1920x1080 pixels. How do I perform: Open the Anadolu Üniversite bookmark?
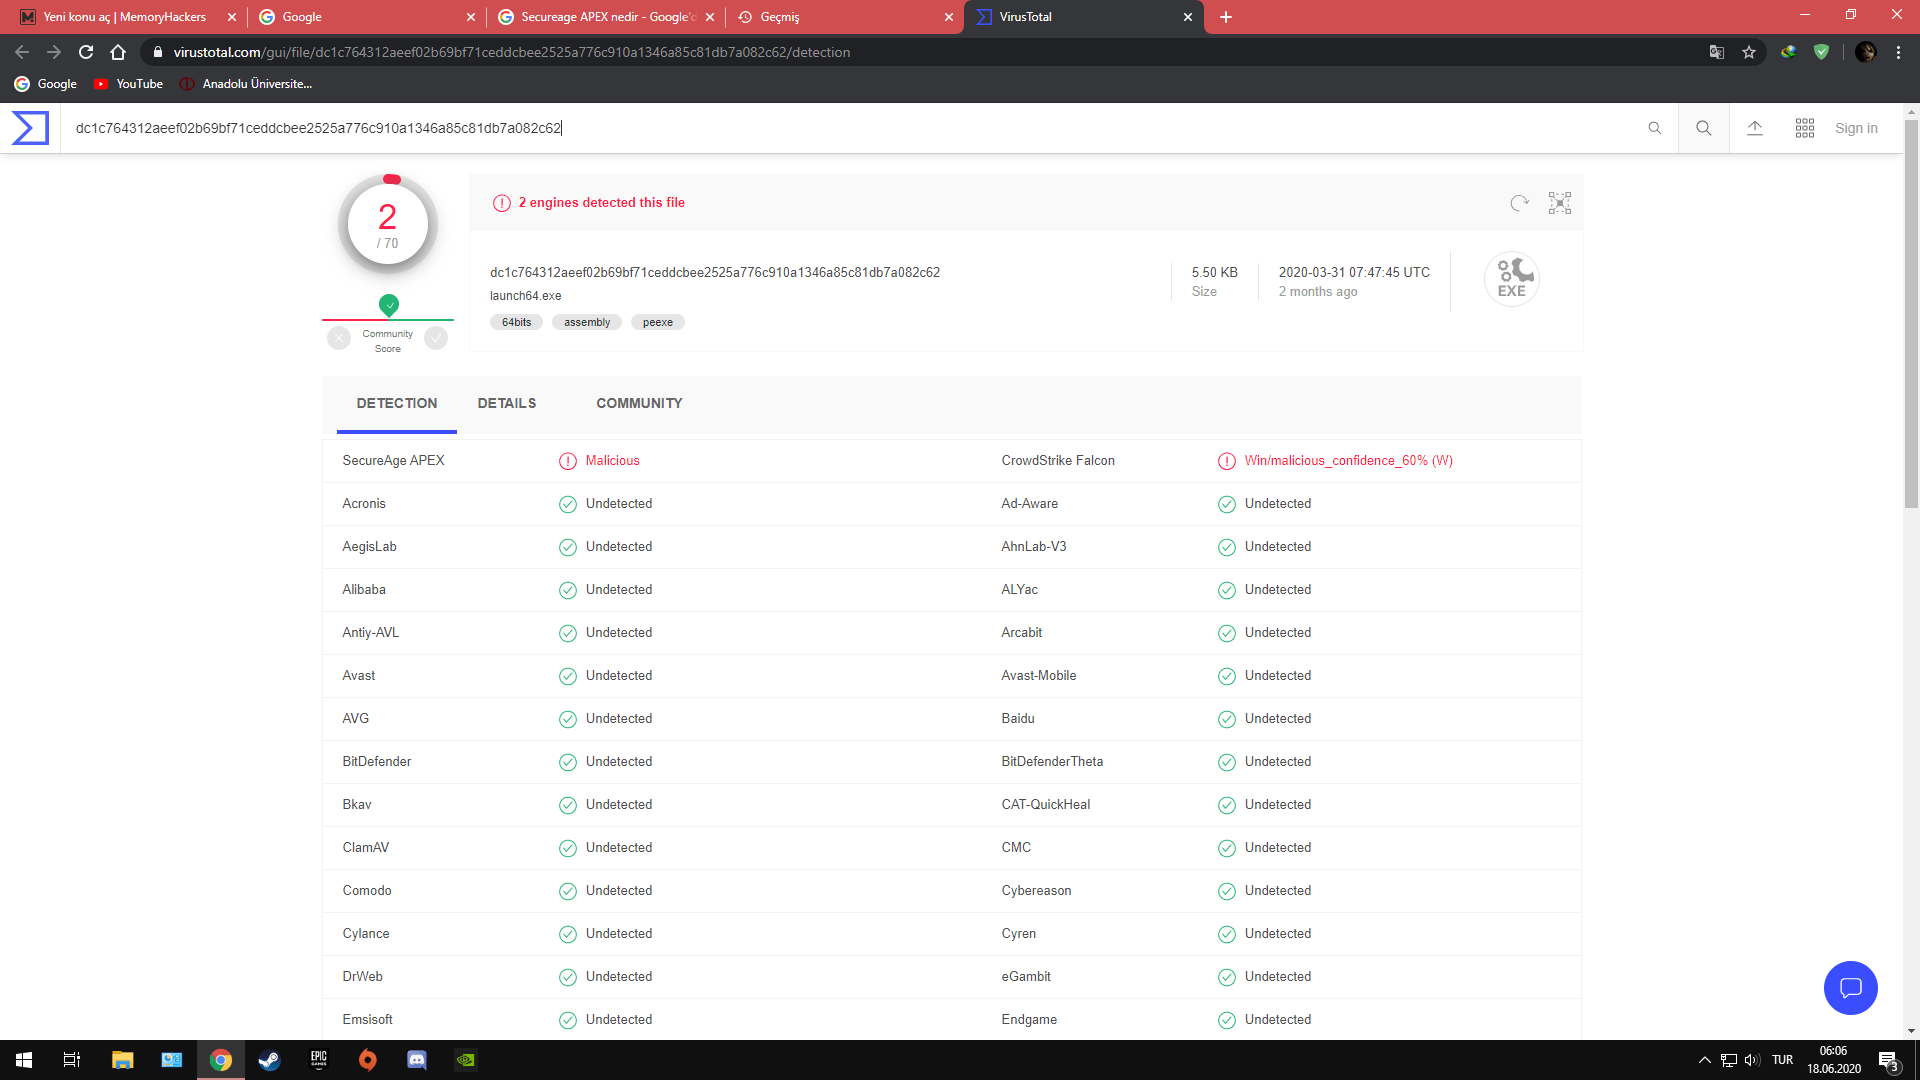(x=246, y=84)
